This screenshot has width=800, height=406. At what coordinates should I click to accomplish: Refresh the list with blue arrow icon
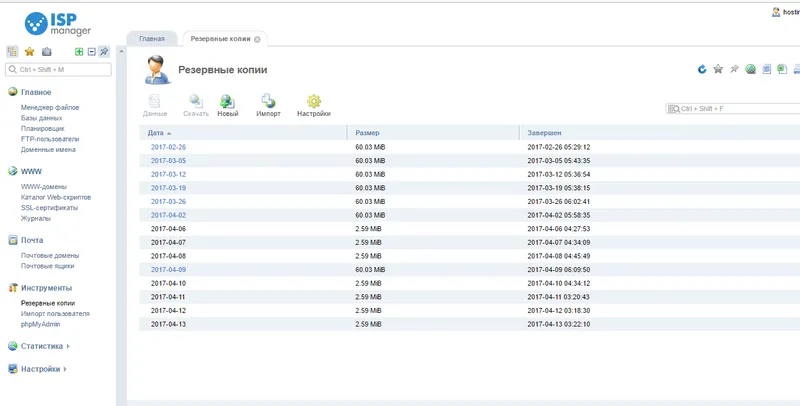[702, 69]
